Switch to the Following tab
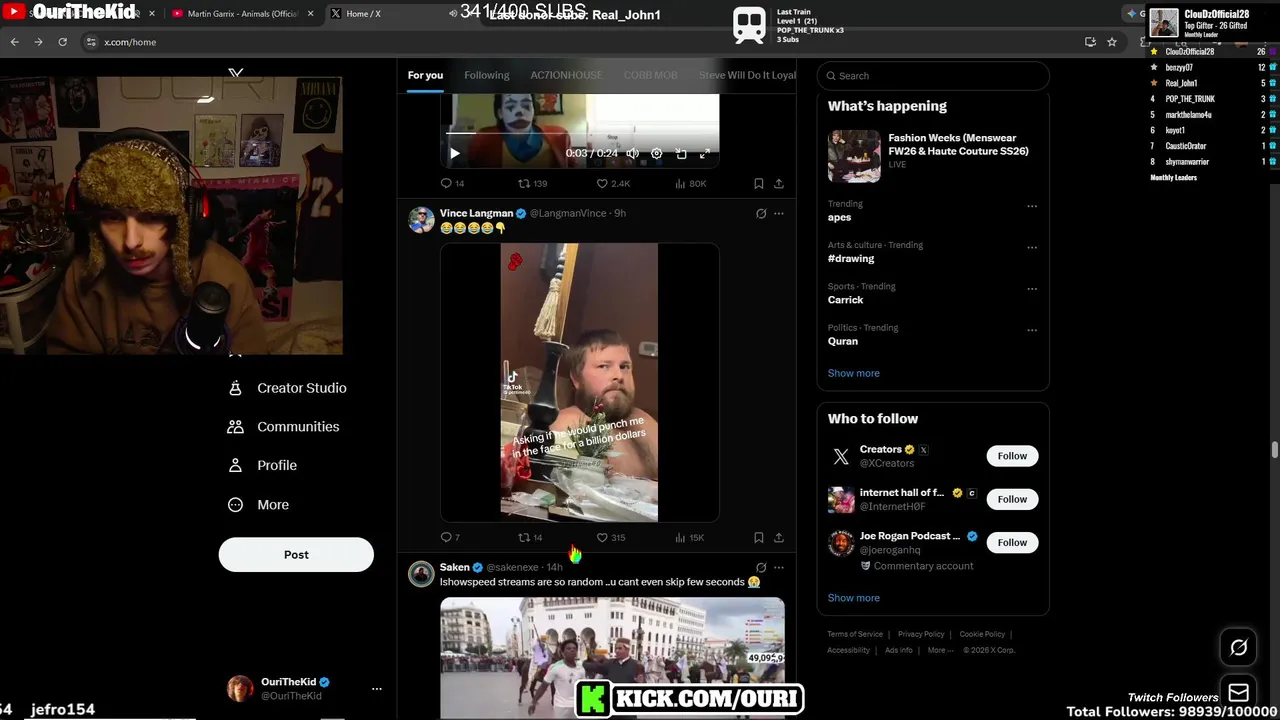The width and height of the screenshot is (1280, 720). 487,75
